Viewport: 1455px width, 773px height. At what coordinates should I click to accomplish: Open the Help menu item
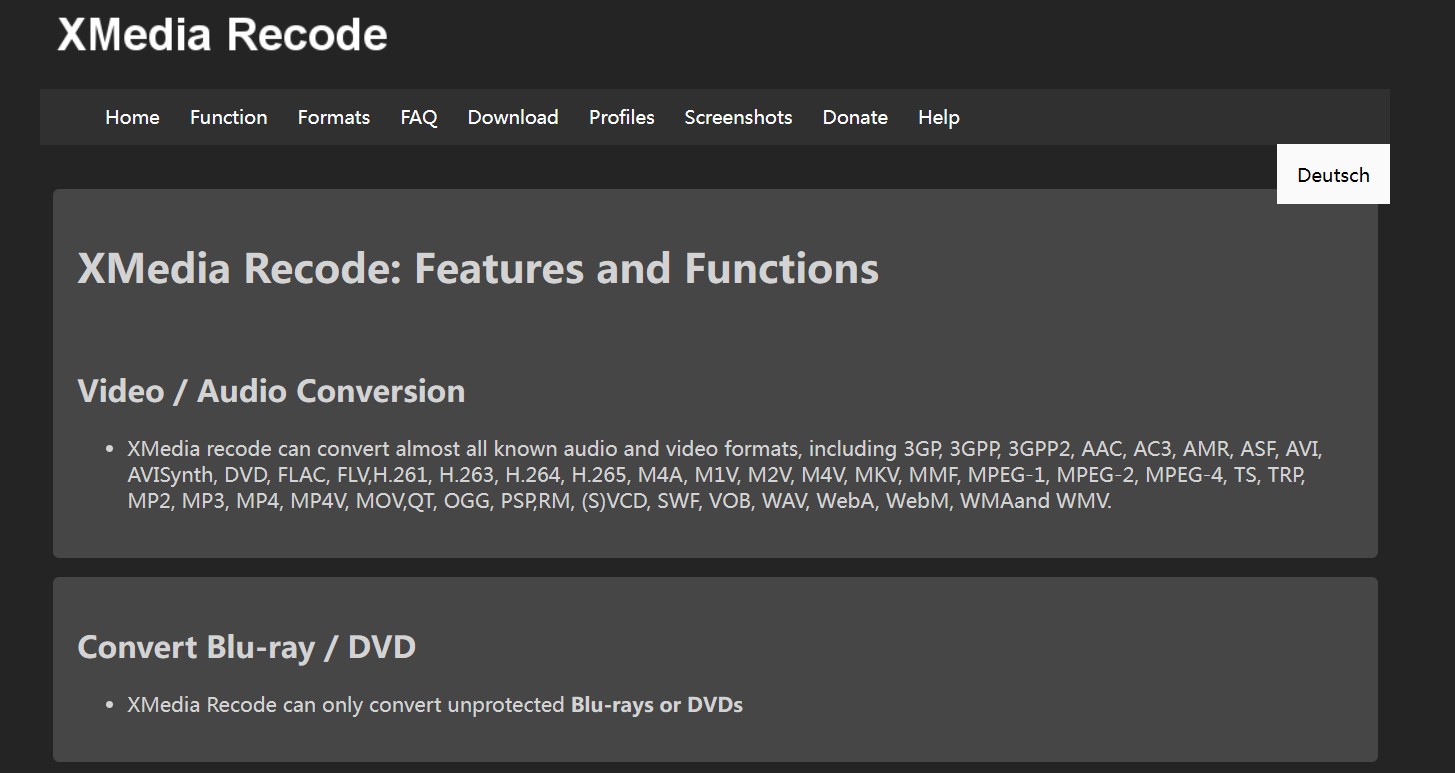click(x=938, y=117)
